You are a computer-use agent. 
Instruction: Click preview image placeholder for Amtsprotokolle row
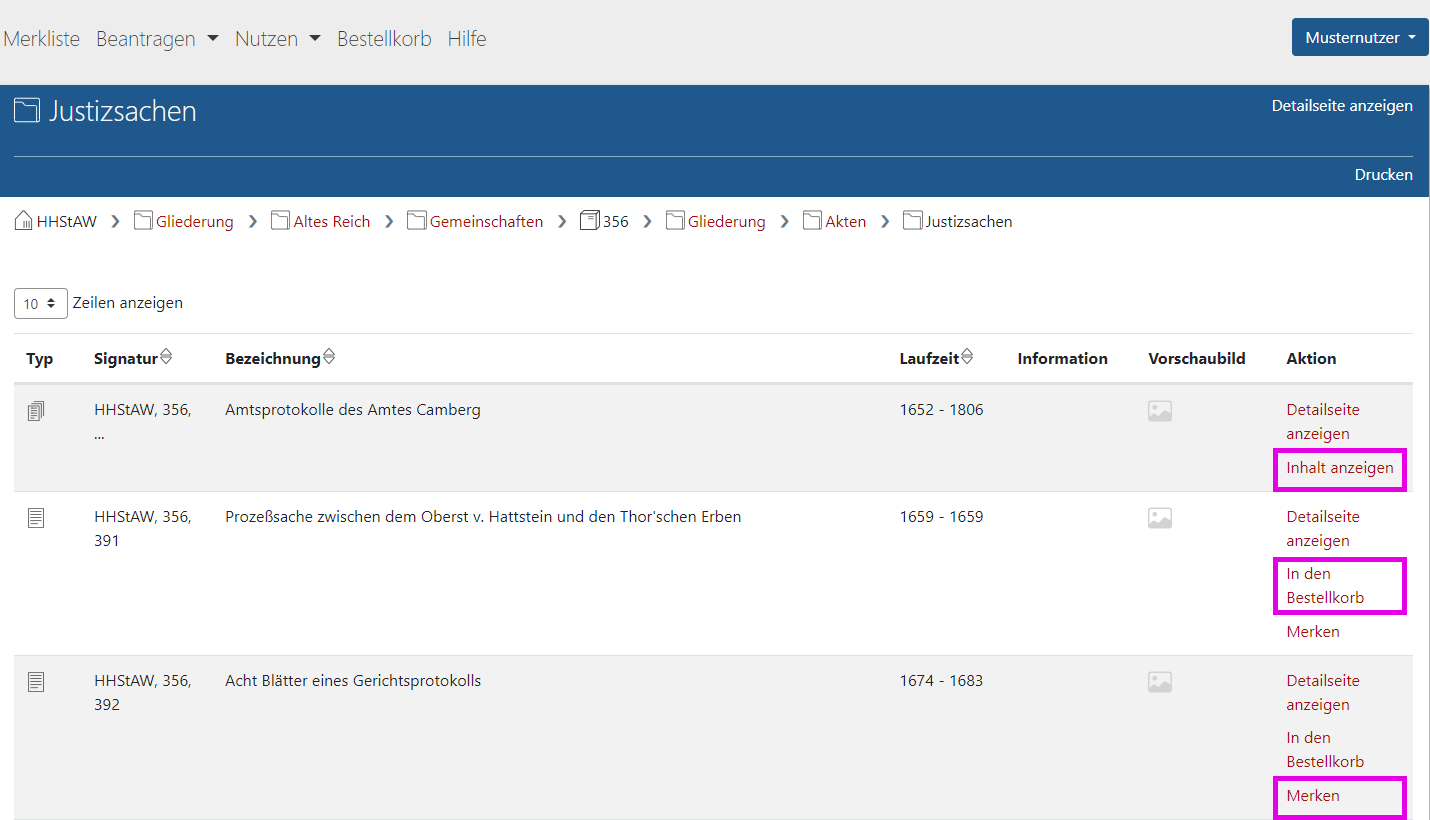[1160, 411]
